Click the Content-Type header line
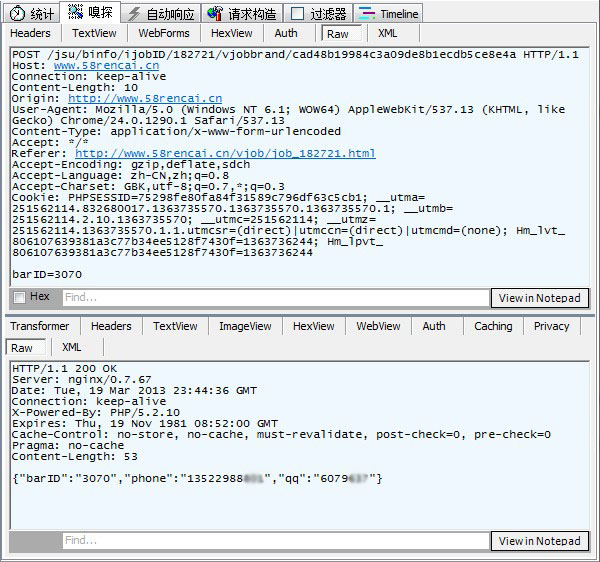600x562 pixels. [x=176, y=132]
